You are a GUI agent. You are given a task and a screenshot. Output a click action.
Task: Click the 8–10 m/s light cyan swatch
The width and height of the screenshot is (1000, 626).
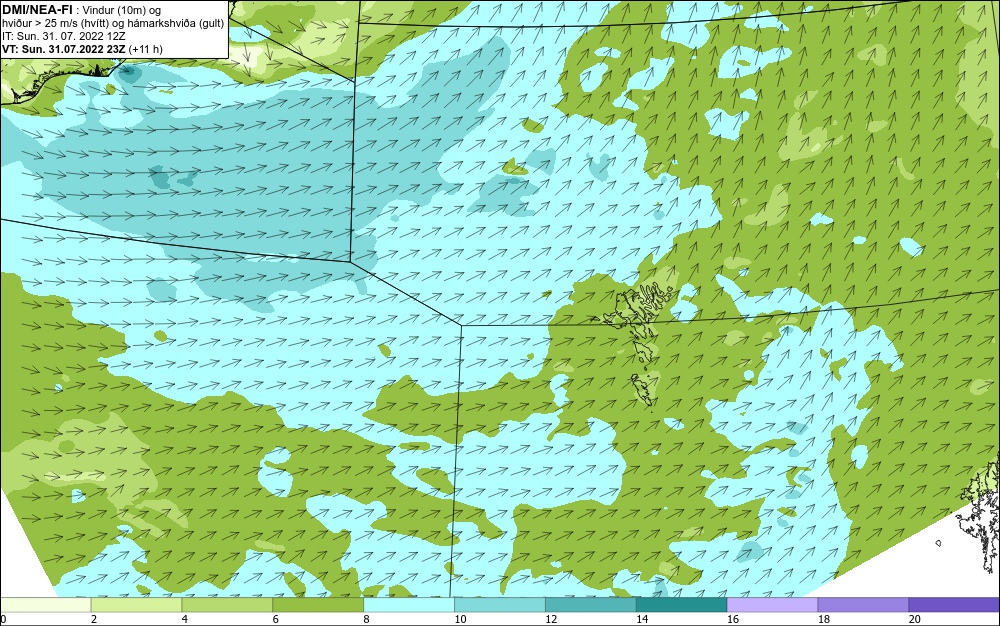point(409,604)
